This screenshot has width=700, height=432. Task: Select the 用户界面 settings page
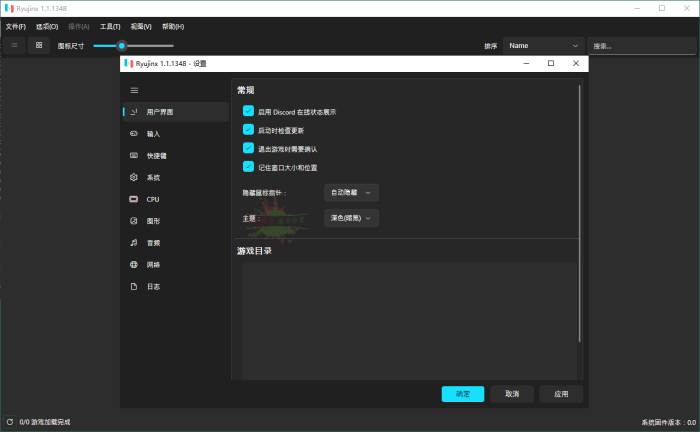[175, 112]
